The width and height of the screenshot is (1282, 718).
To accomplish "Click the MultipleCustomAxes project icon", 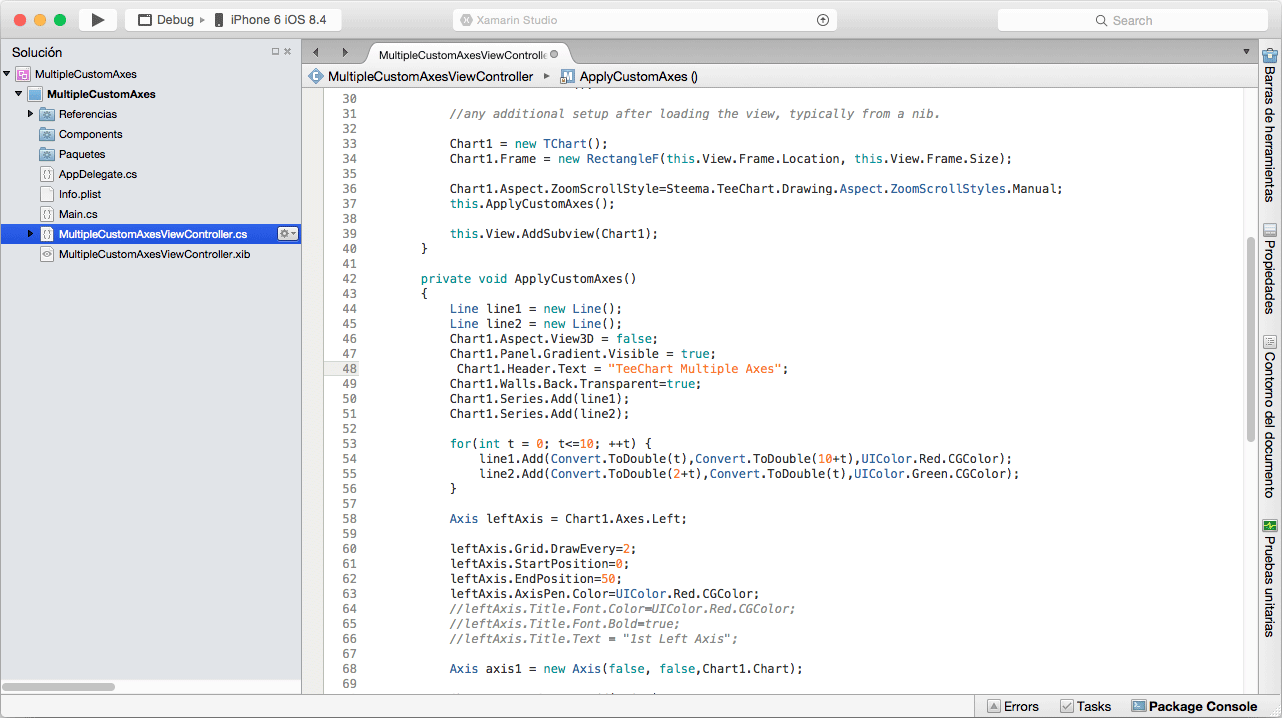I will click(x=35, y=94).
